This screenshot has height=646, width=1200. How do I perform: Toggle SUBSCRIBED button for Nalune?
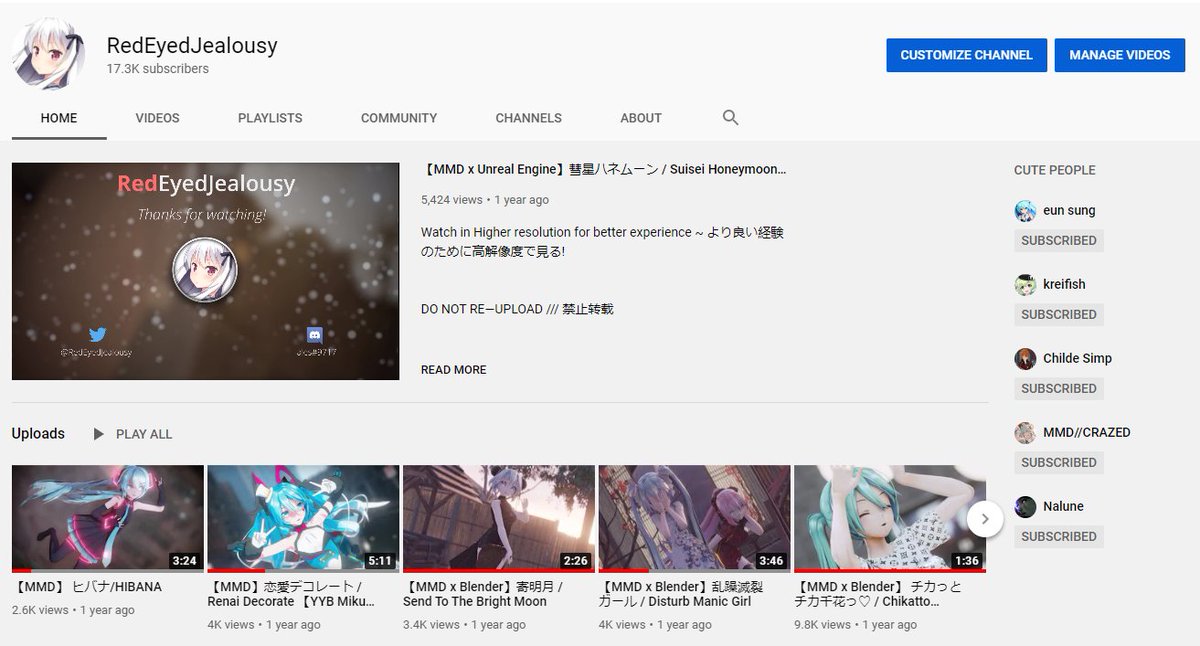[x=1059, y=537]
